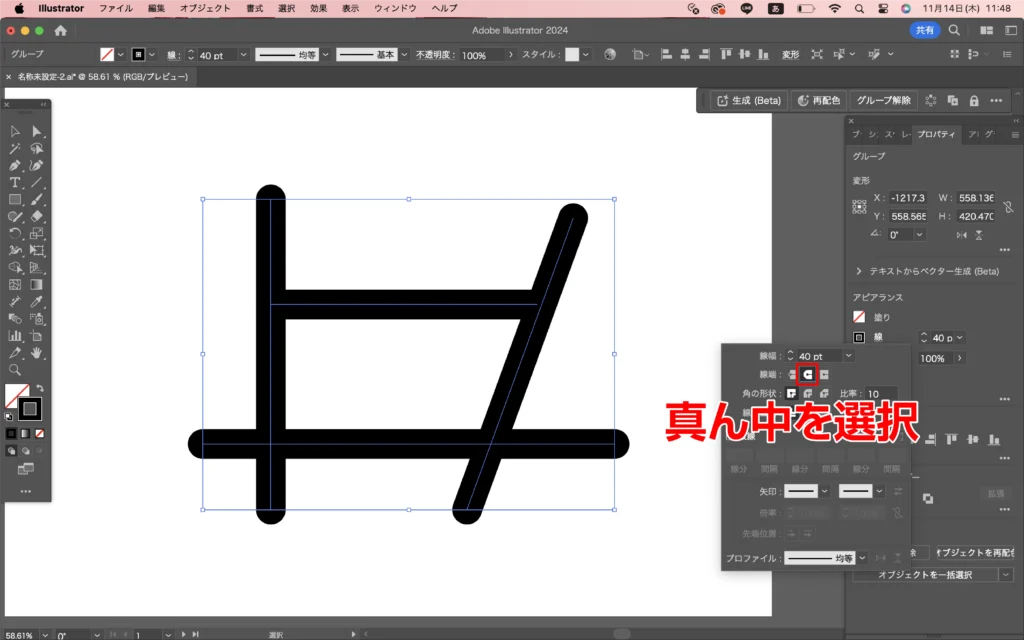The width and height of the screenshot is (1024, 640).
Task: Pick the Pen tool in toolbox
Action: 15,165
